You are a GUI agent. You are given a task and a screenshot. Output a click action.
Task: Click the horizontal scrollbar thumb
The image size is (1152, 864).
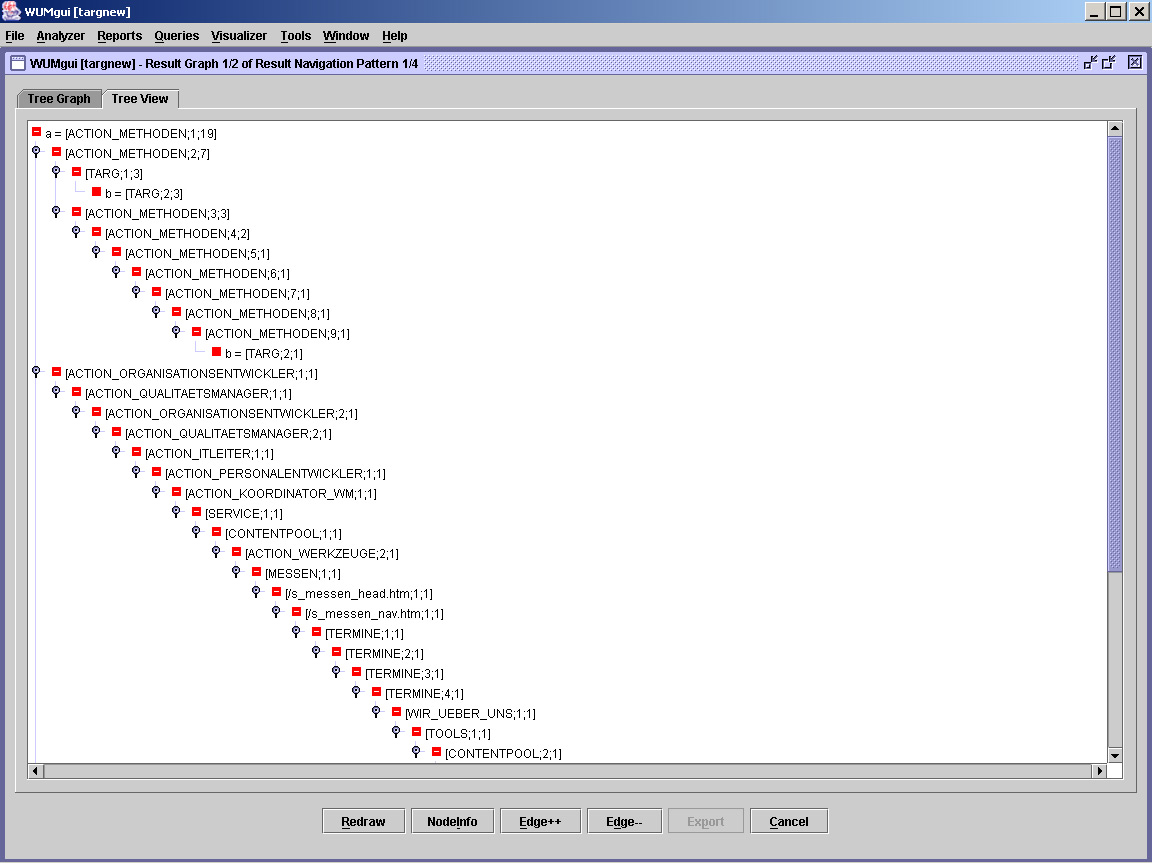click(567, 771)
